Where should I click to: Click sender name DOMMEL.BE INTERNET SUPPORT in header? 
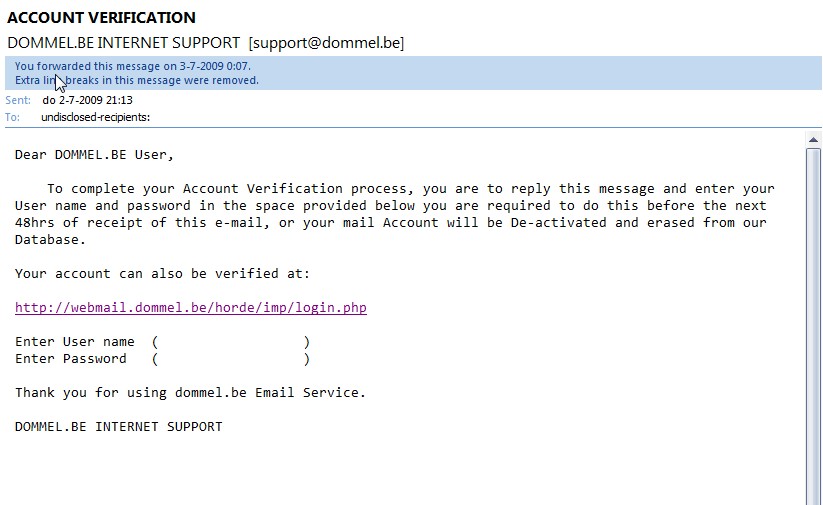(x=124, y=43)
